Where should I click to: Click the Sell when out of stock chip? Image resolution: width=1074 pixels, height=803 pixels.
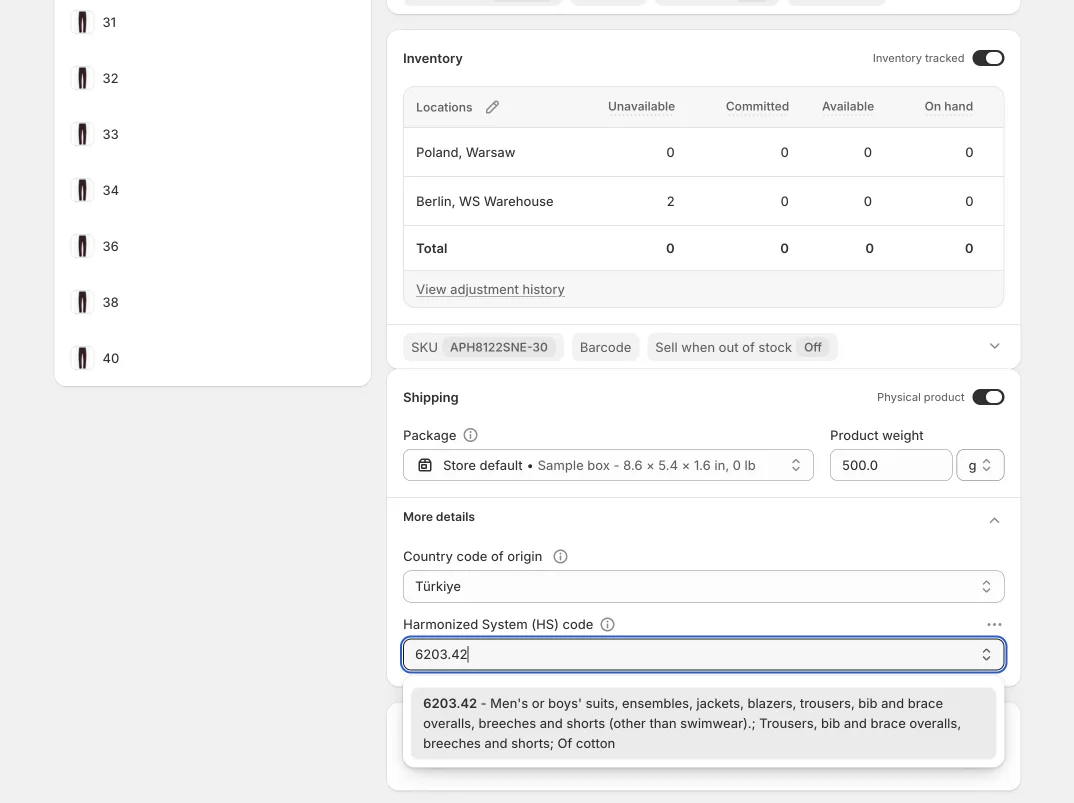742,347
